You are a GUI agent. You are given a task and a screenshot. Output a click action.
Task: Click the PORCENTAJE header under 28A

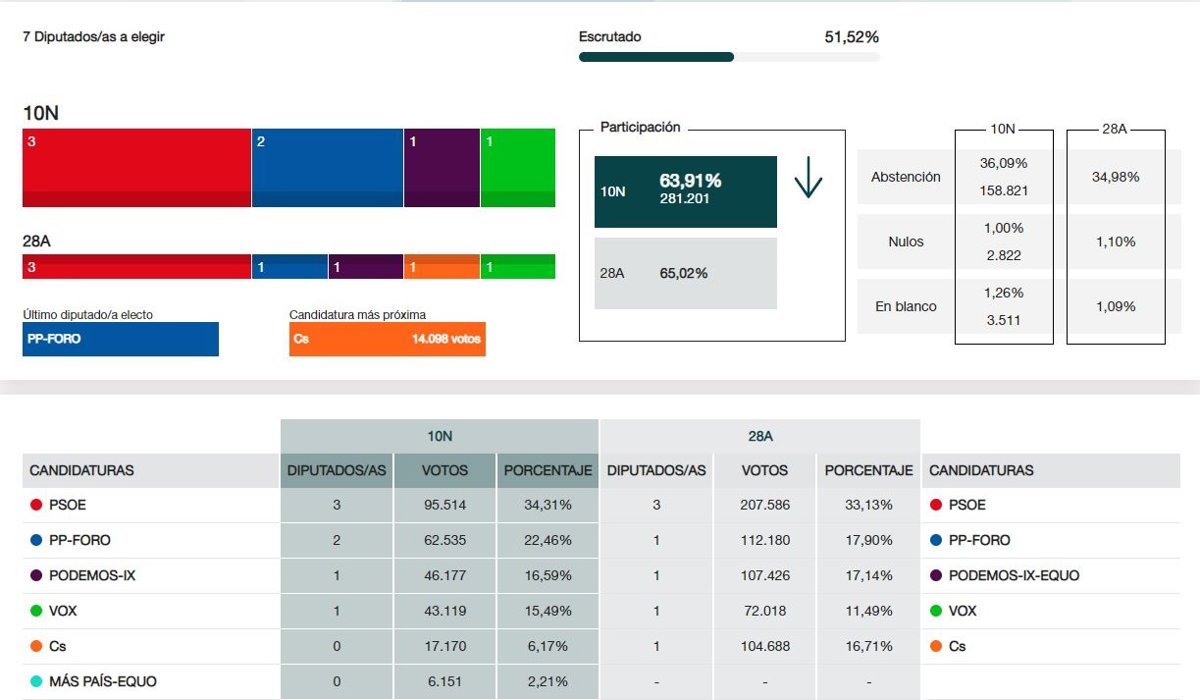point(868,470)
